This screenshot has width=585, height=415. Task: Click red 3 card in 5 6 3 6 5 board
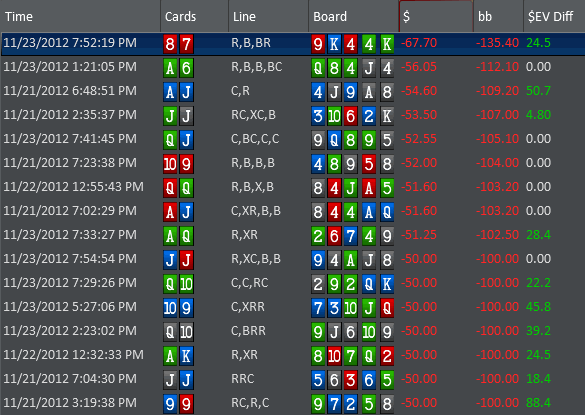tap(350, 380)
